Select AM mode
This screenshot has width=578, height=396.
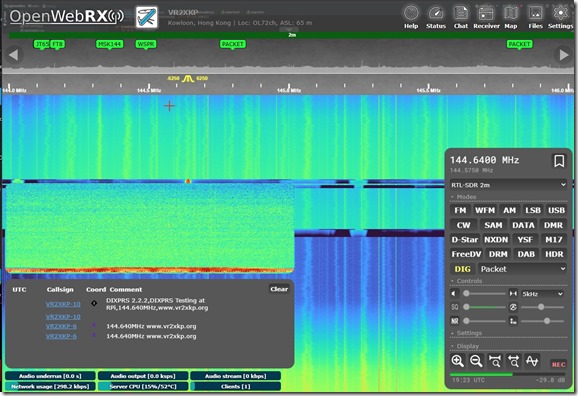click(x=509, y=210)
